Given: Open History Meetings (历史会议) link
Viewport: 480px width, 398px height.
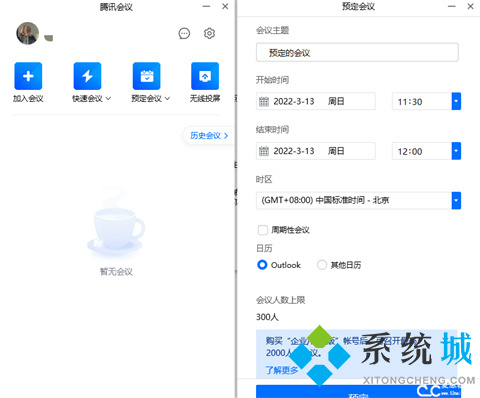Looking at the screenshot, I should [209, 136].
